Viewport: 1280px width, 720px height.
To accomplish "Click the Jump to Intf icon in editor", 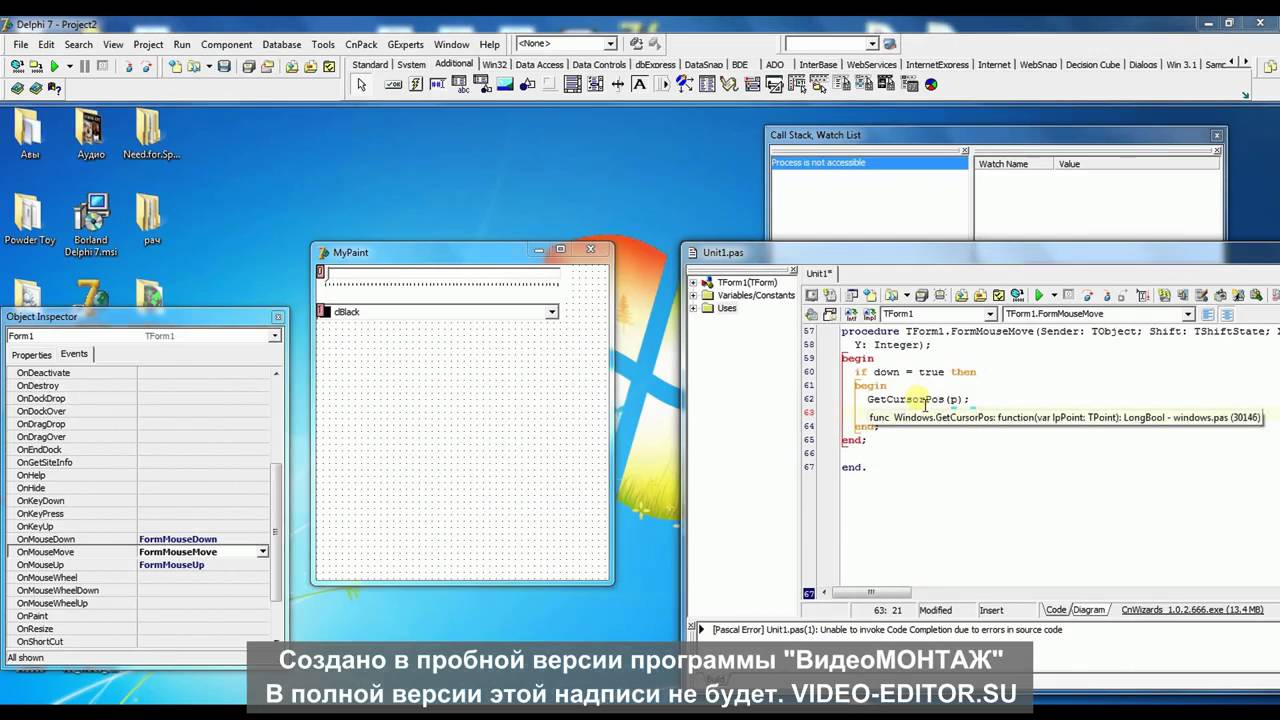I will click(x=851, y=314).
